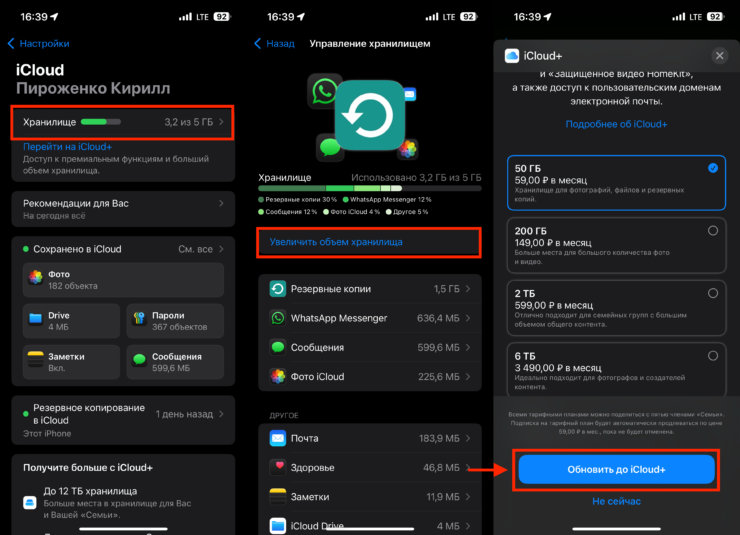Select the 6 ТБ plan radio button
Viewport: 740px width, 535px height.
click(x=713, y=356)
